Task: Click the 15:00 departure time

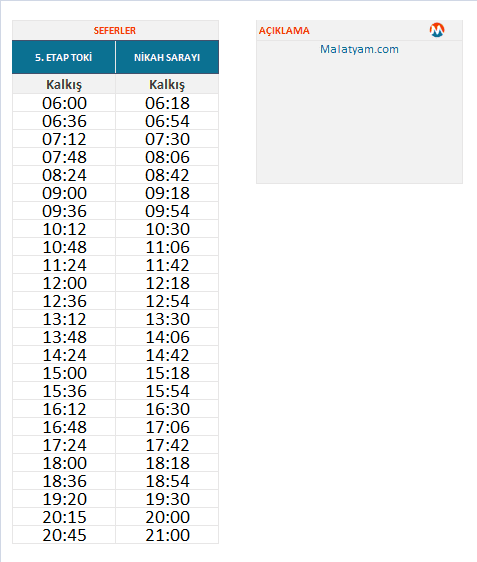Action: tap(64, 373)
